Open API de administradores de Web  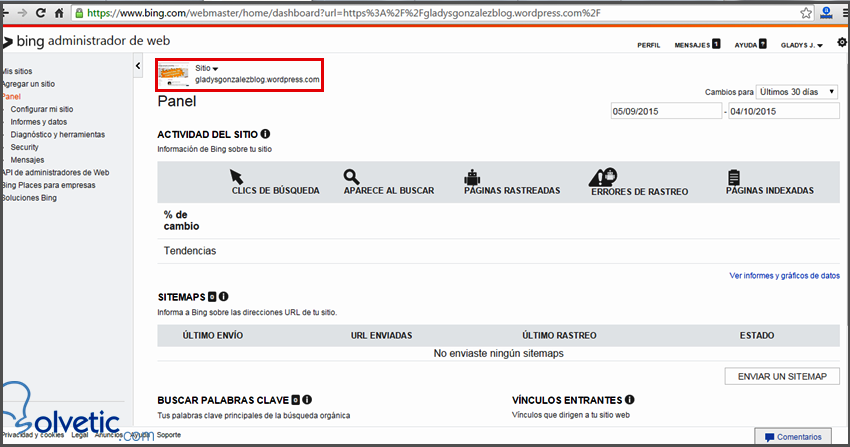tap(55, 172)
